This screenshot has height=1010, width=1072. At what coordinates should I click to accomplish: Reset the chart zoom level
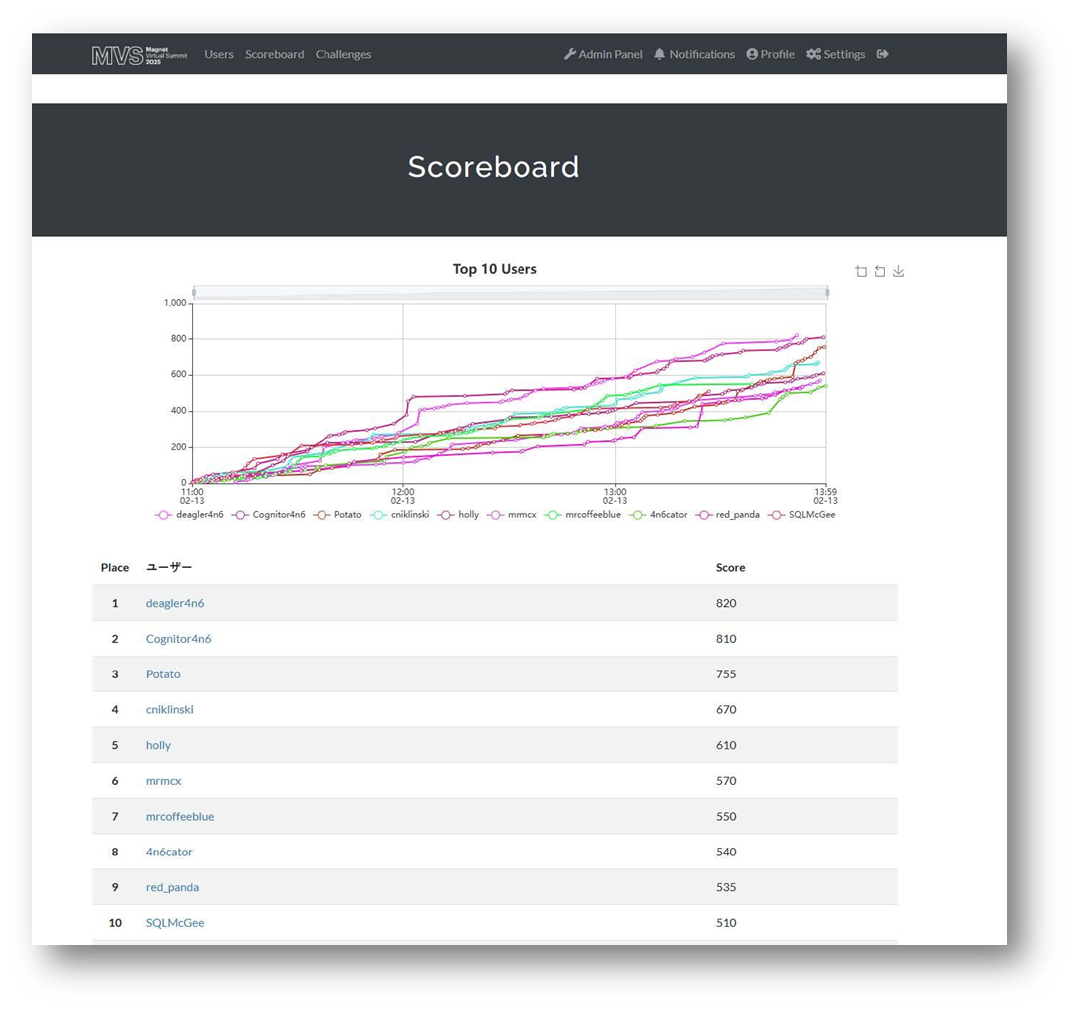point(878,270)
